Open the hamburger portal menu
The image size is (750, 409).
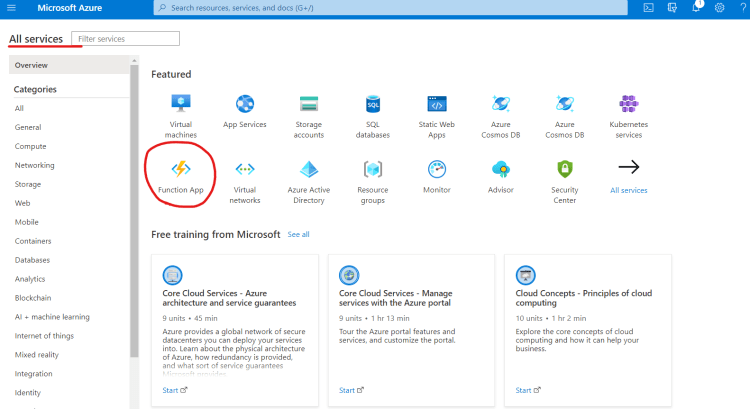11,8
